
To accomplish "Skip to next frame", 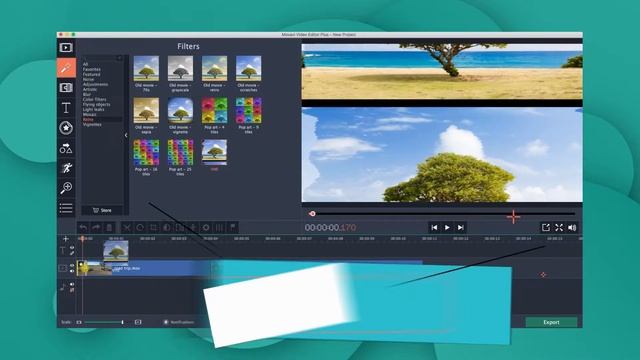I will coord(460,227).
